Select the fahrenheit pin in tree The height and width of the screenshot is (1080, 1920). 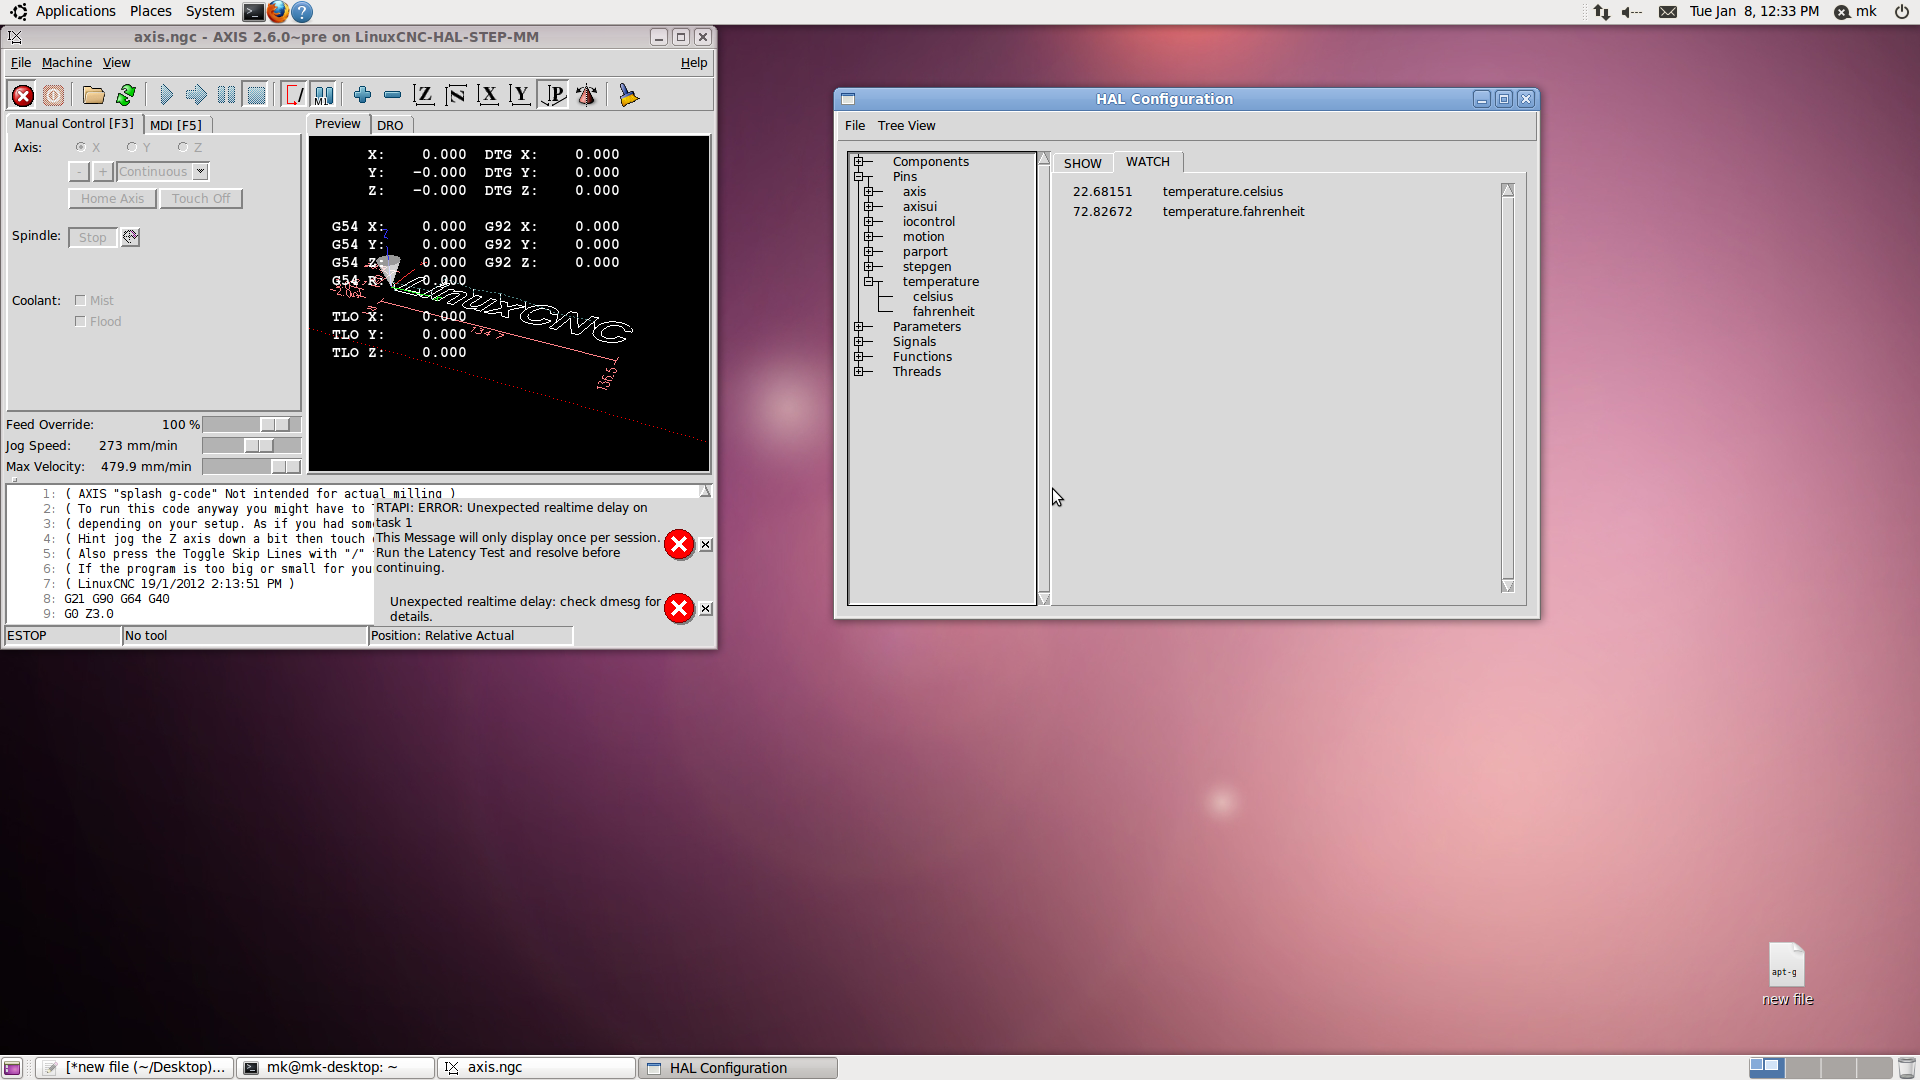click(x=943, y=312)
